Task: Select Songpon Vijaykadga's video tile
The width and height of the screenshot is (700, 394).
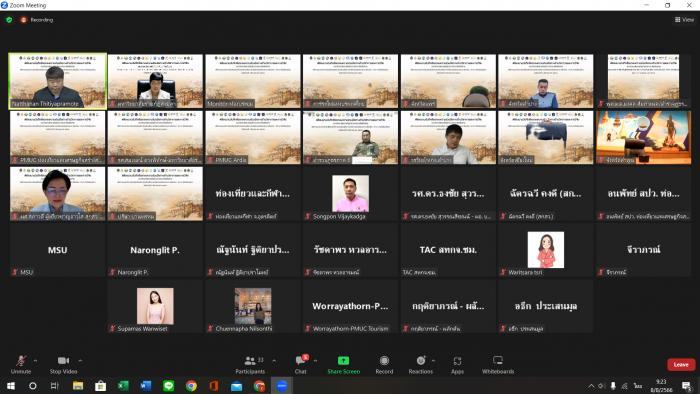Action: pyautogui.click(x=350, y=194)
